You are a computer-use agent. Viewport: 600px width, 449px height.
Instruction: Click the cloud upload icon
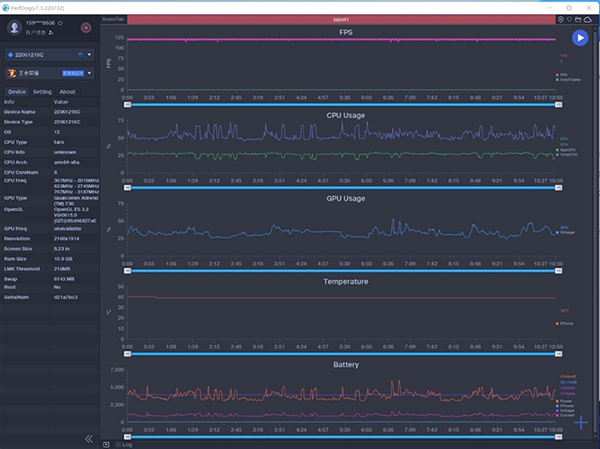[x=589, y=19]
